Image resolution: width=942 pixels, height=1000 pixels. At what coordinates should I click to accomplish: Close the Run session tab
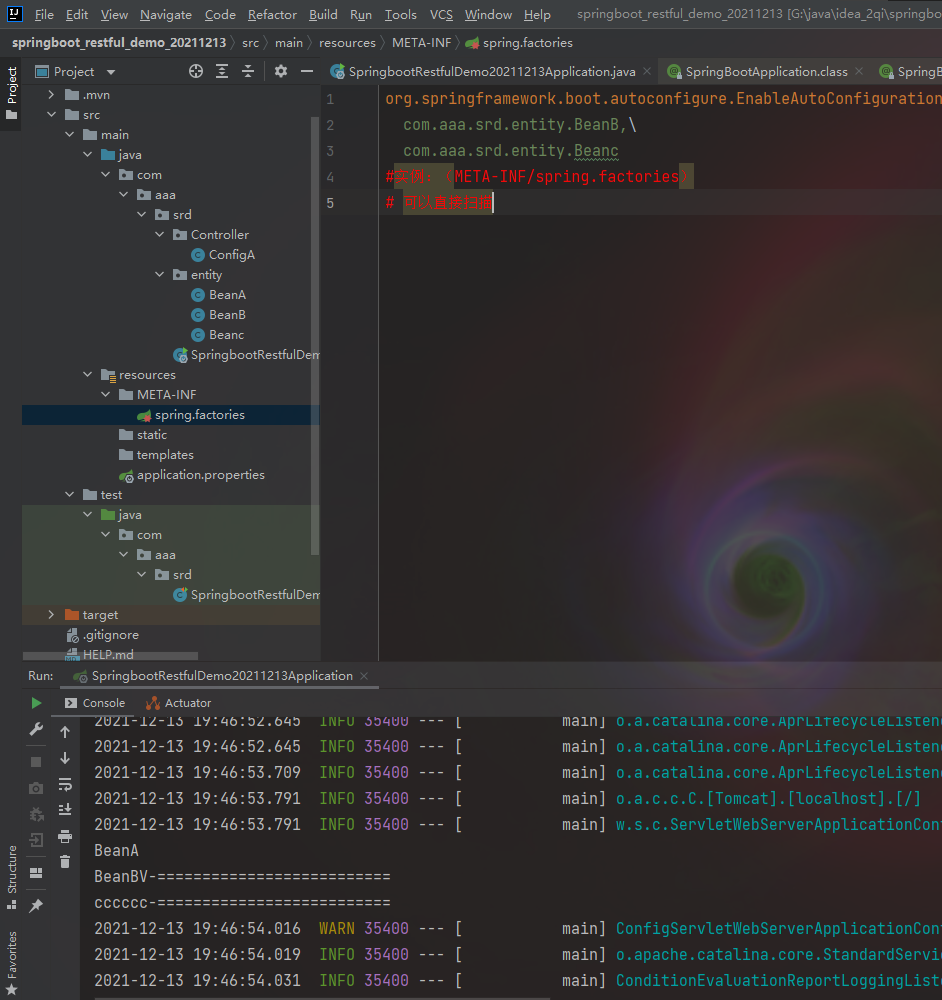(x=364, y=676)
